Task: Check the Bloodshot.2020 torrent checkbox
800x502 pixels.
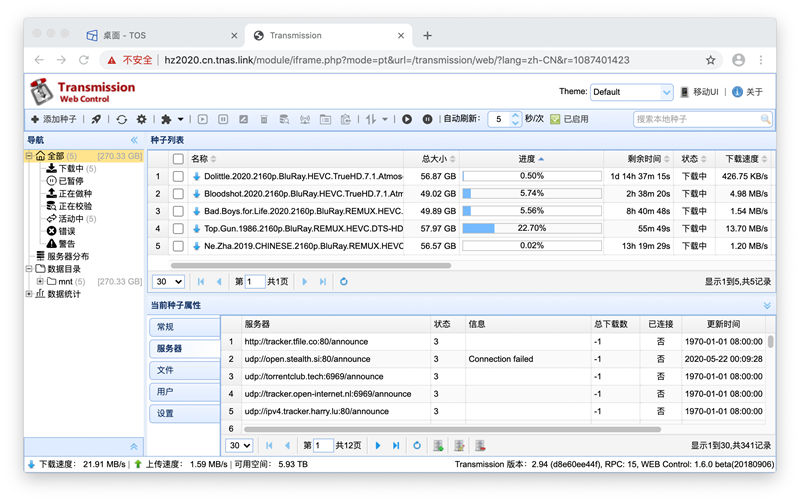Action: (178, 194)
